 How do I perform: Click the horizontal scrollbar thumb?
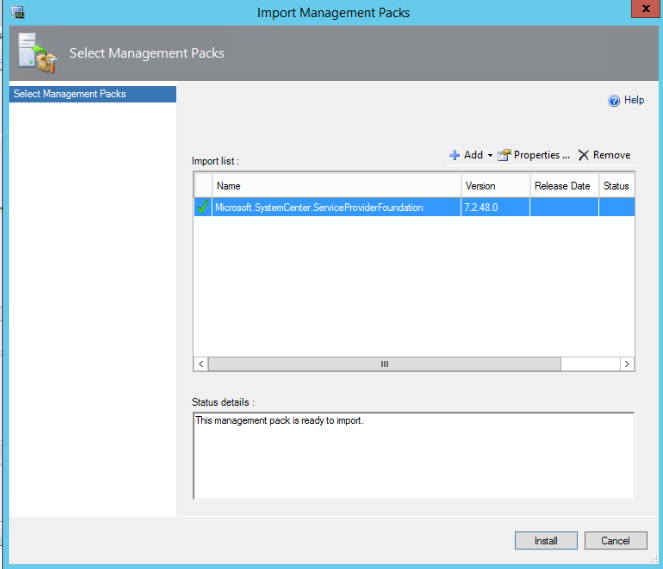pos(384,365)
